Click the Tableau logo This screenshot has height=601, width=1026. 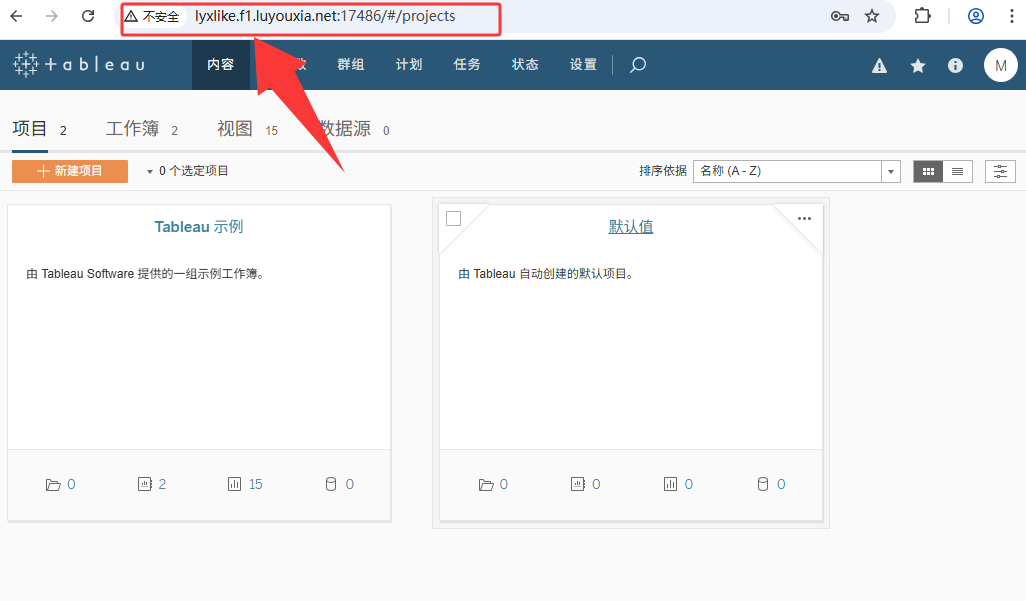tap(79, 64)
